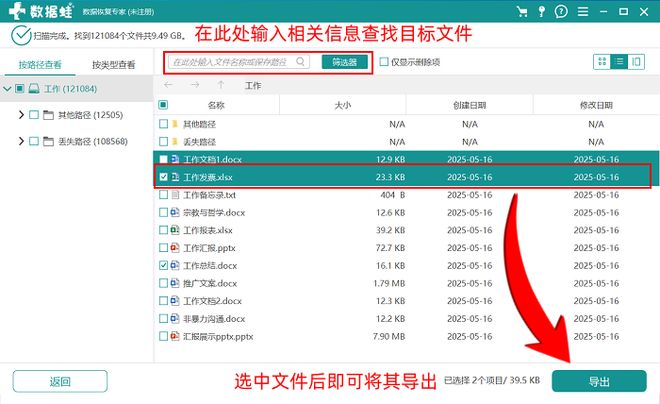Collapse the 工作 (121084) tree node
Image resolution: width=660 pixels, height=404 pixels.
coord(7,89)
